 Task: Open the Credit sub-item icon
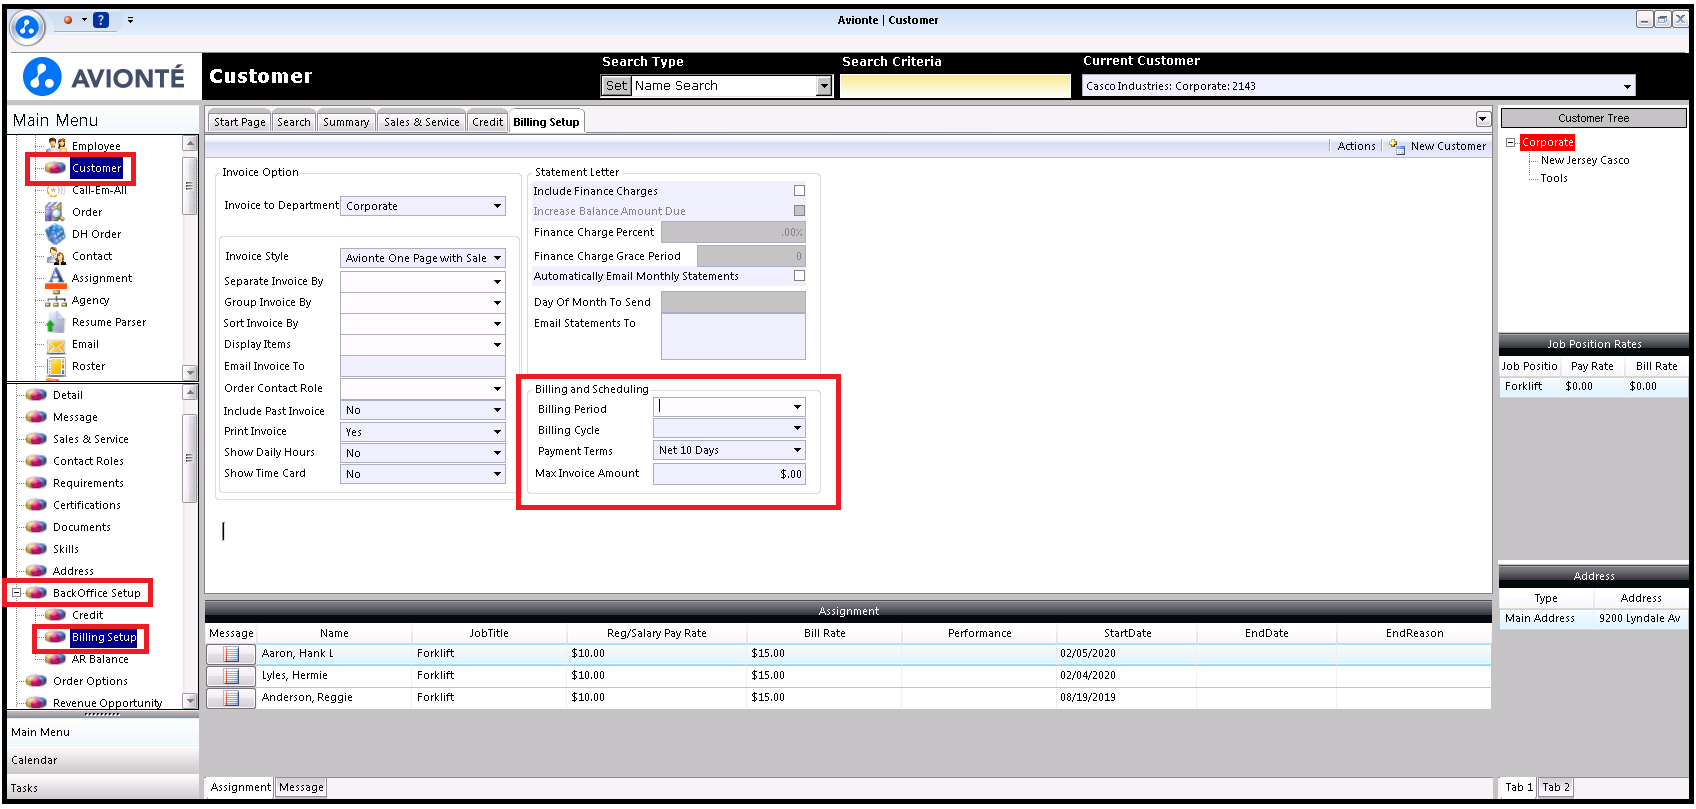tap(56, 615)
